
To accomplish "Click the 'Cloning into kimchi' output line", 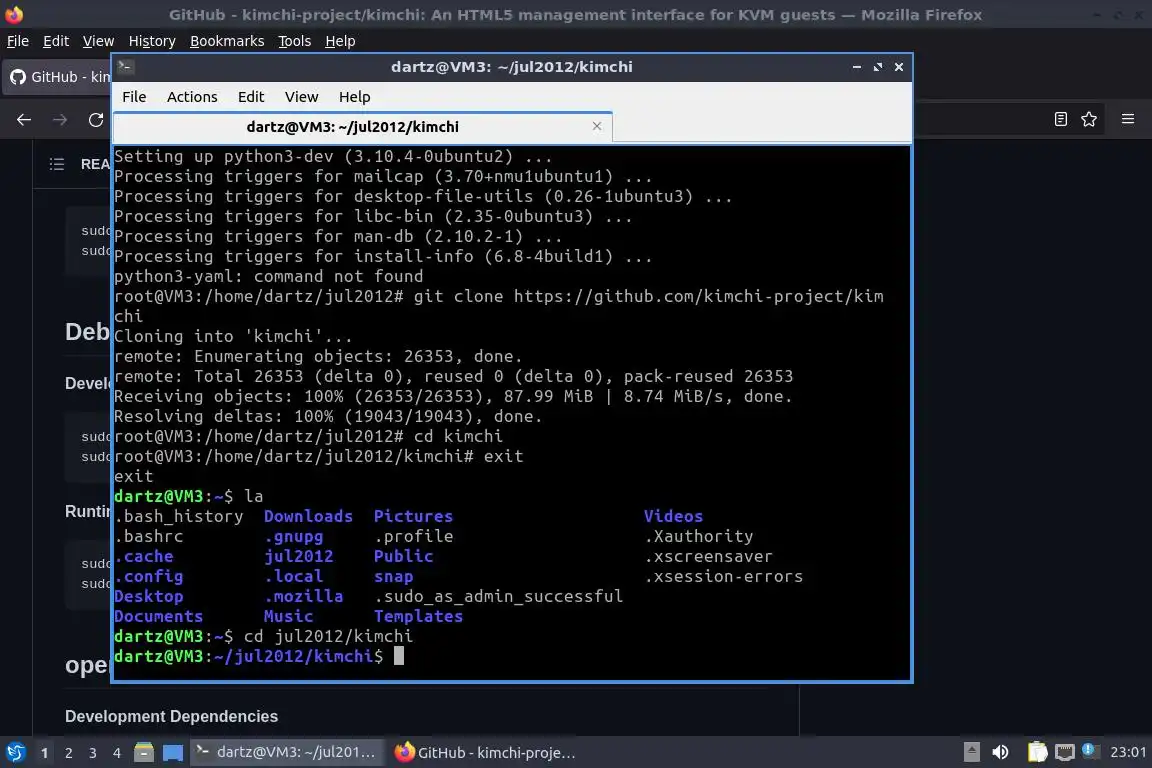I will (233, 337).
